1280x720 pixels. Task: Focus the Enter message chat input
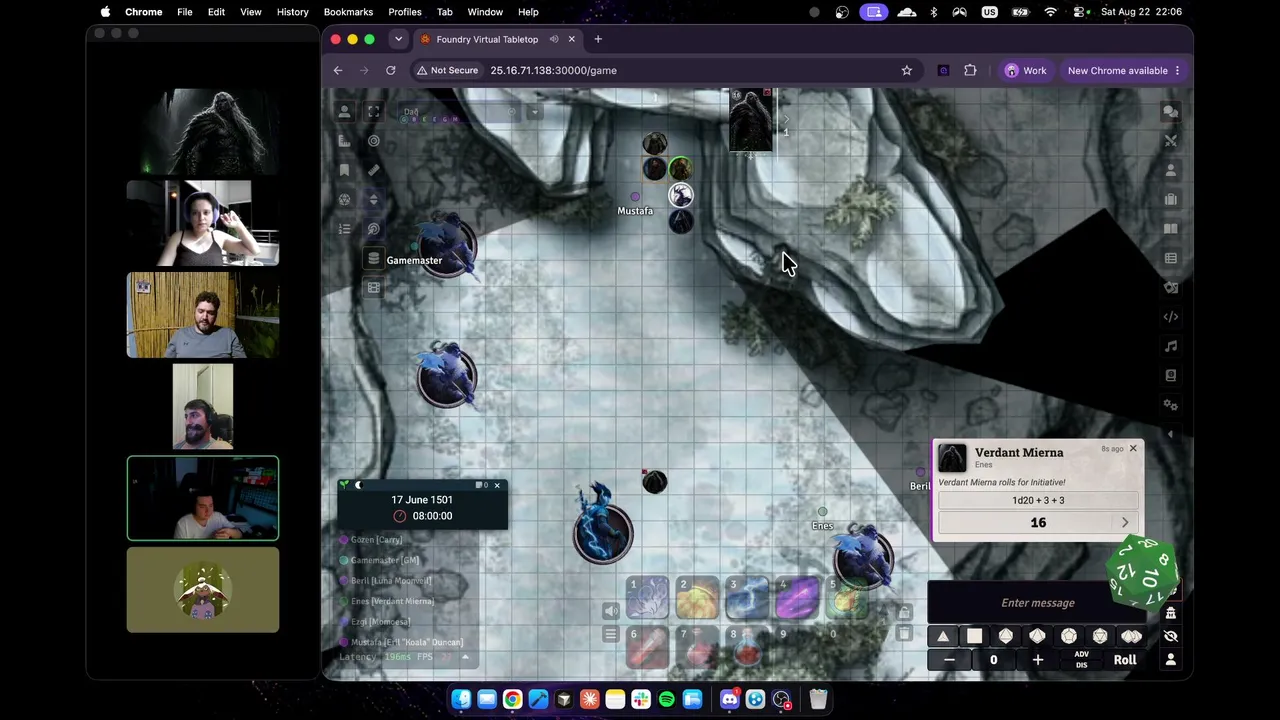pos(1038,603)
